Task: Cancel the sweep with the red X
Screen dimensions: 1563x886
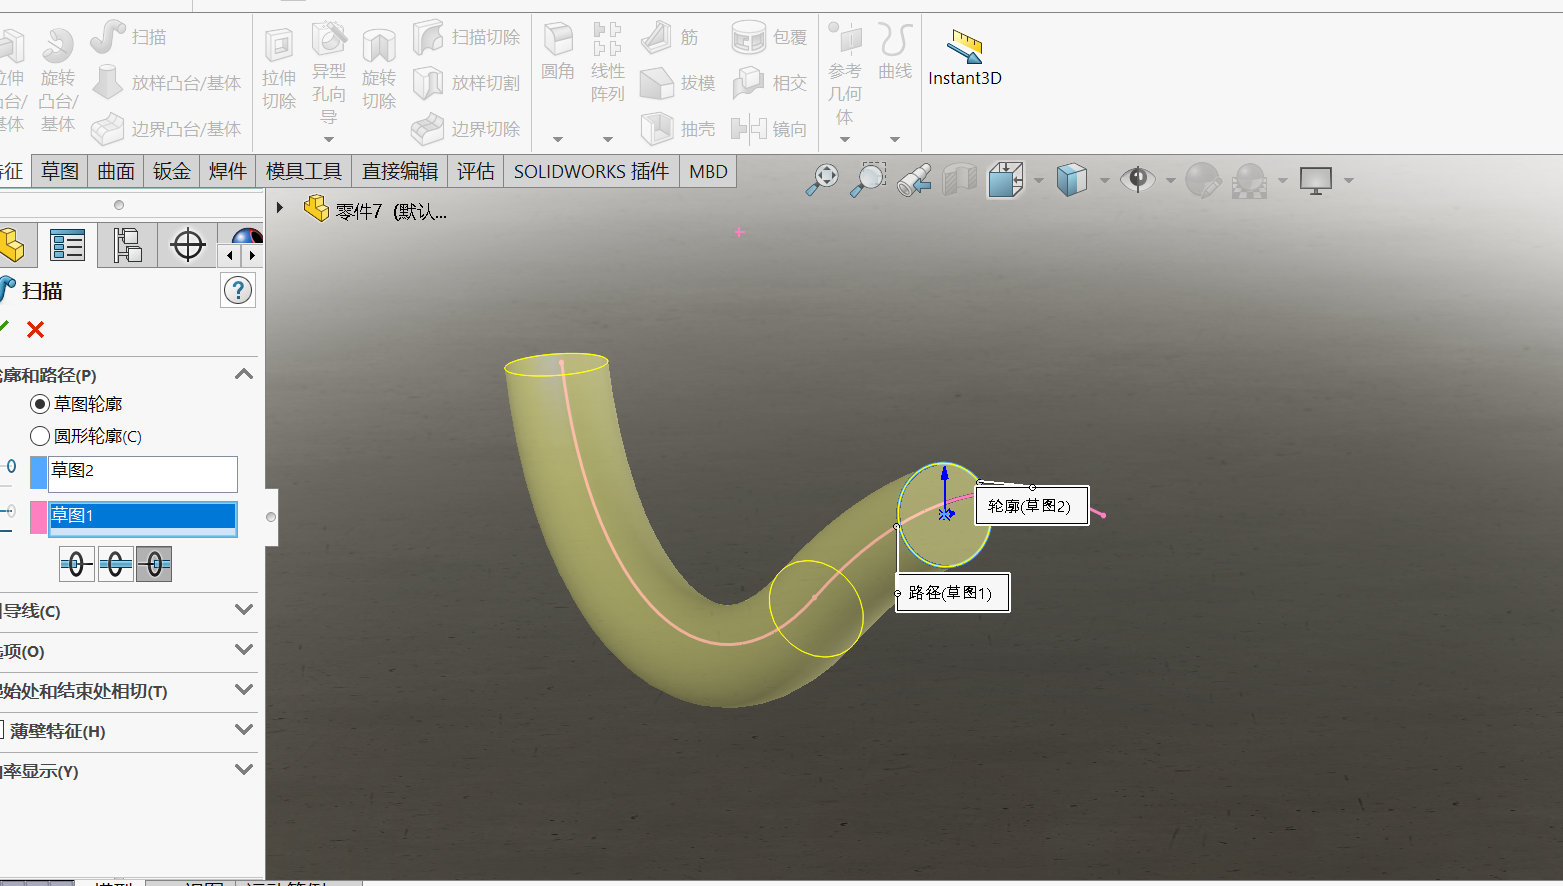Action: (x=36, y=330)
